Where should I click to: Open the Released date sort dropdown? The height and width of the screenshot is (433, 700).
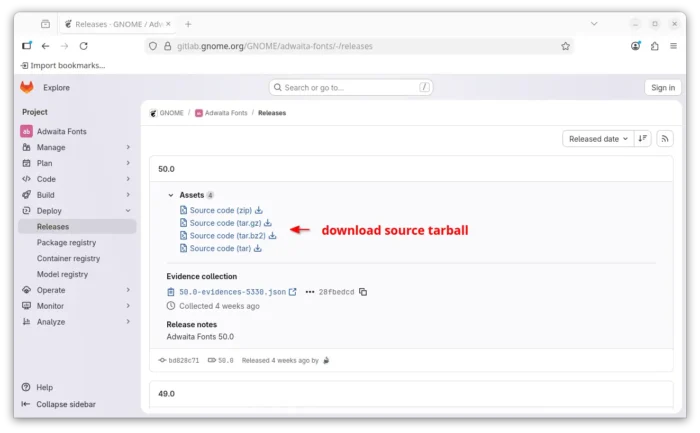(598, 139)
